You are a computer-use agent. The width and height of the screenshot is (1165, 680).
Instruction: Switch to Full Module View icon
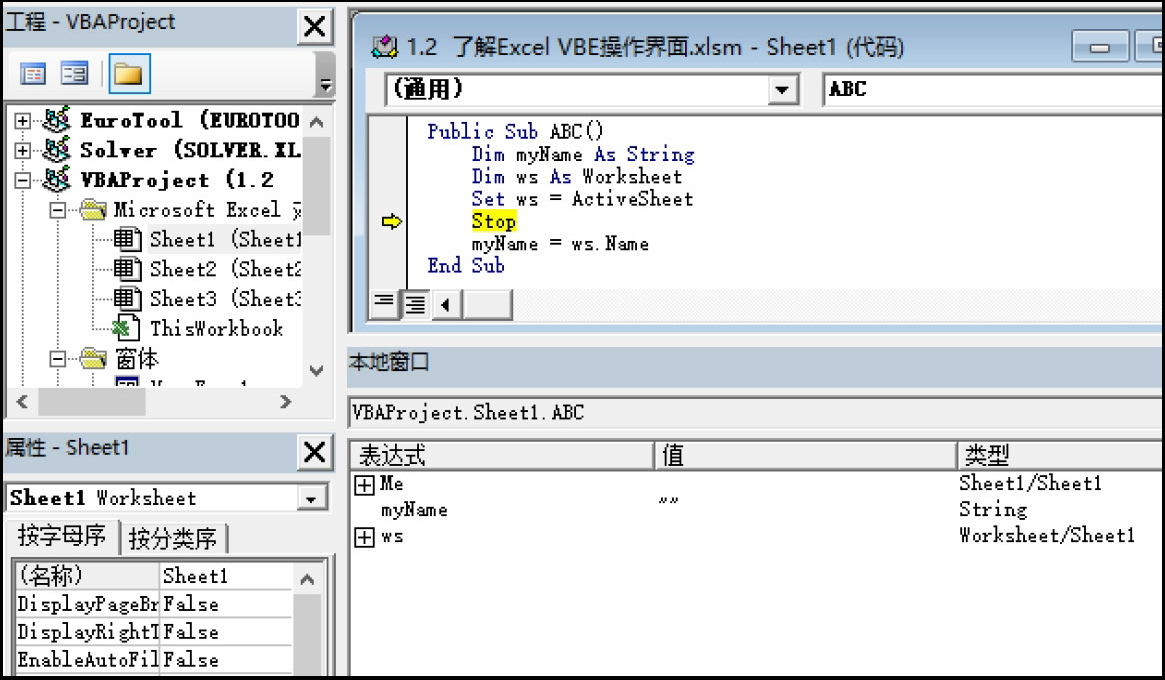click(x=414, y=303)
